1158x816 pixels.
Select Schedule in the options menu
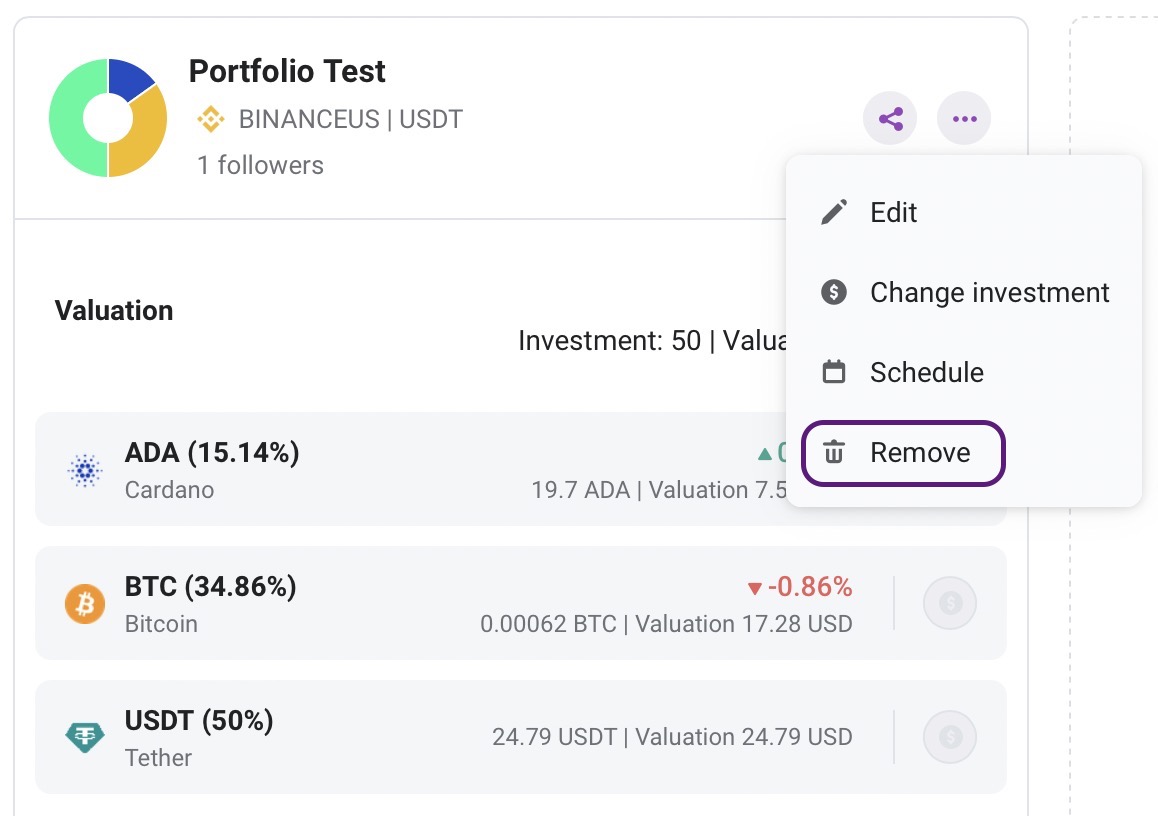(964, 372)
